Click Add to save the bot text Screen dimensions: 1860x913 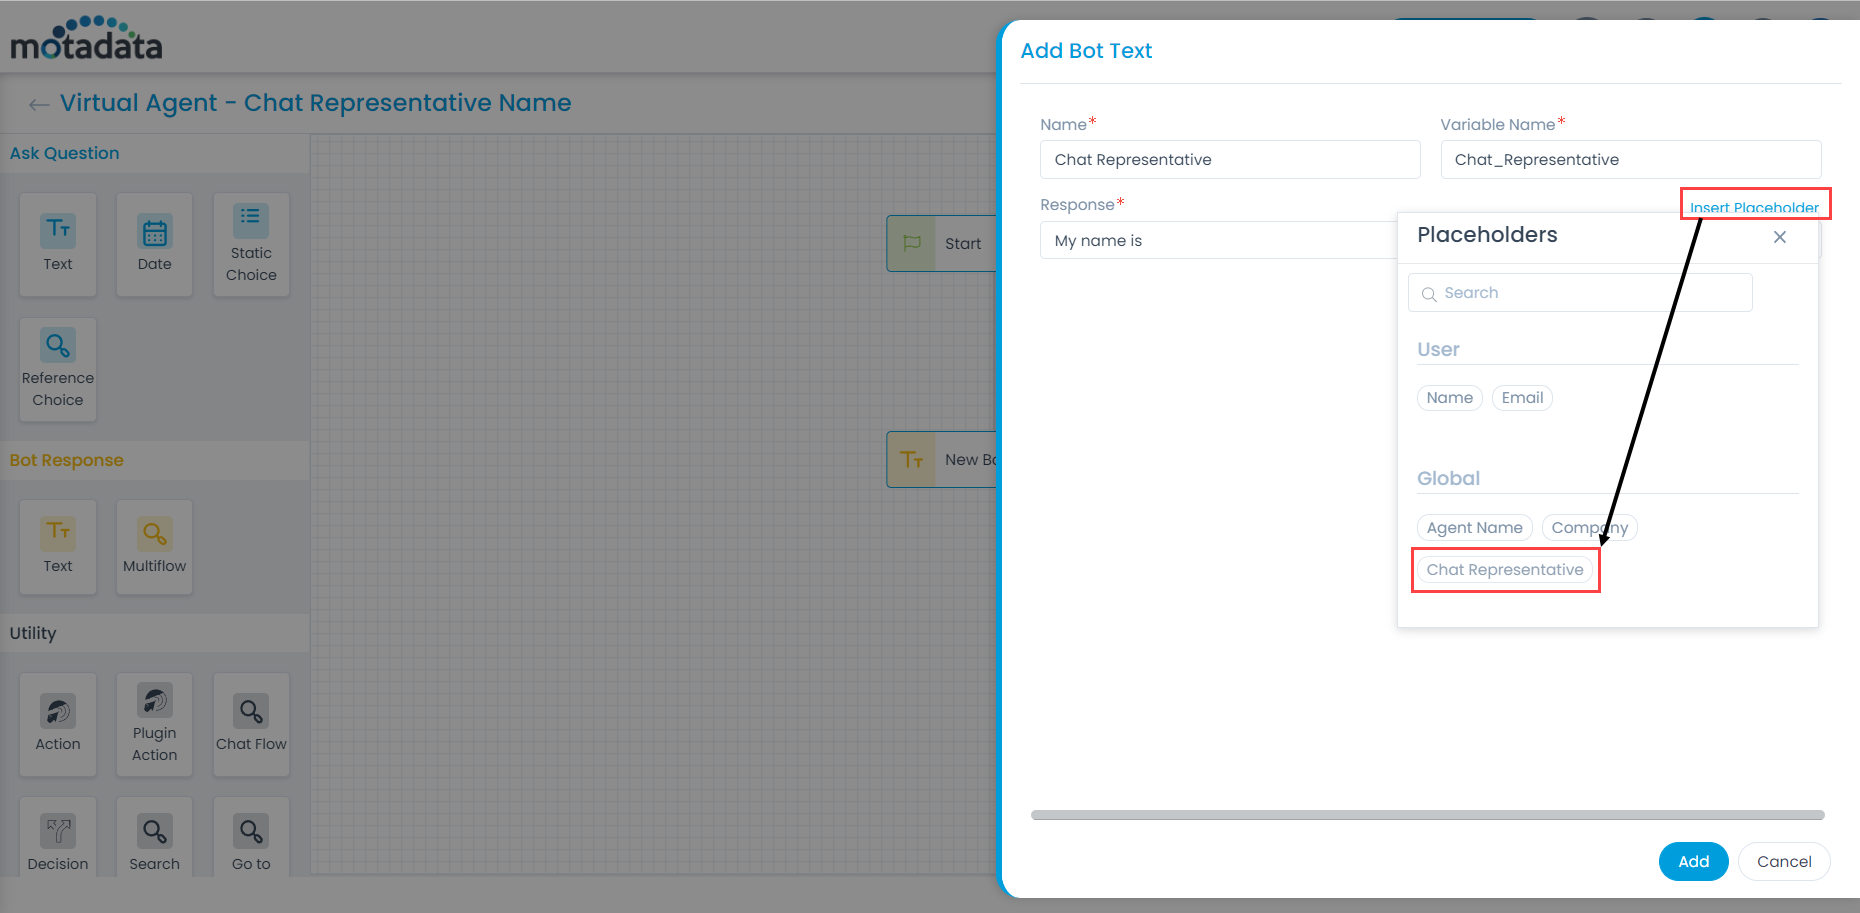[x=1693, y=861]
